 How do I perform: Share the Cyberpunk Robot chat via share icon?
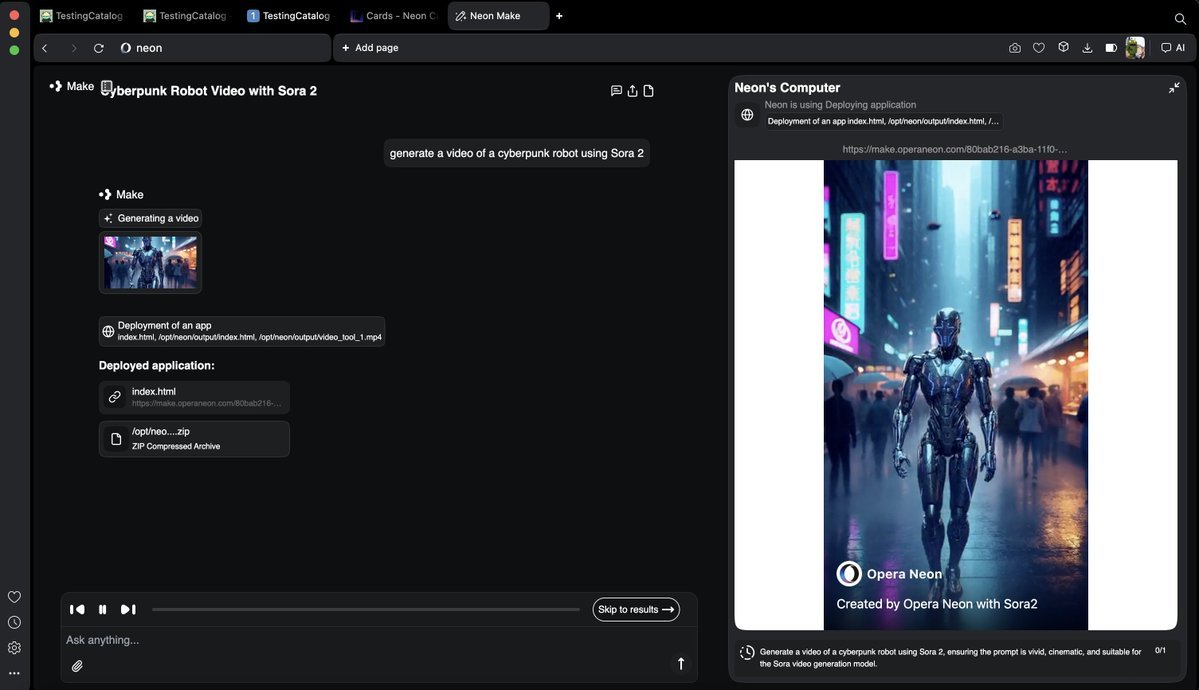coord(631,90)
